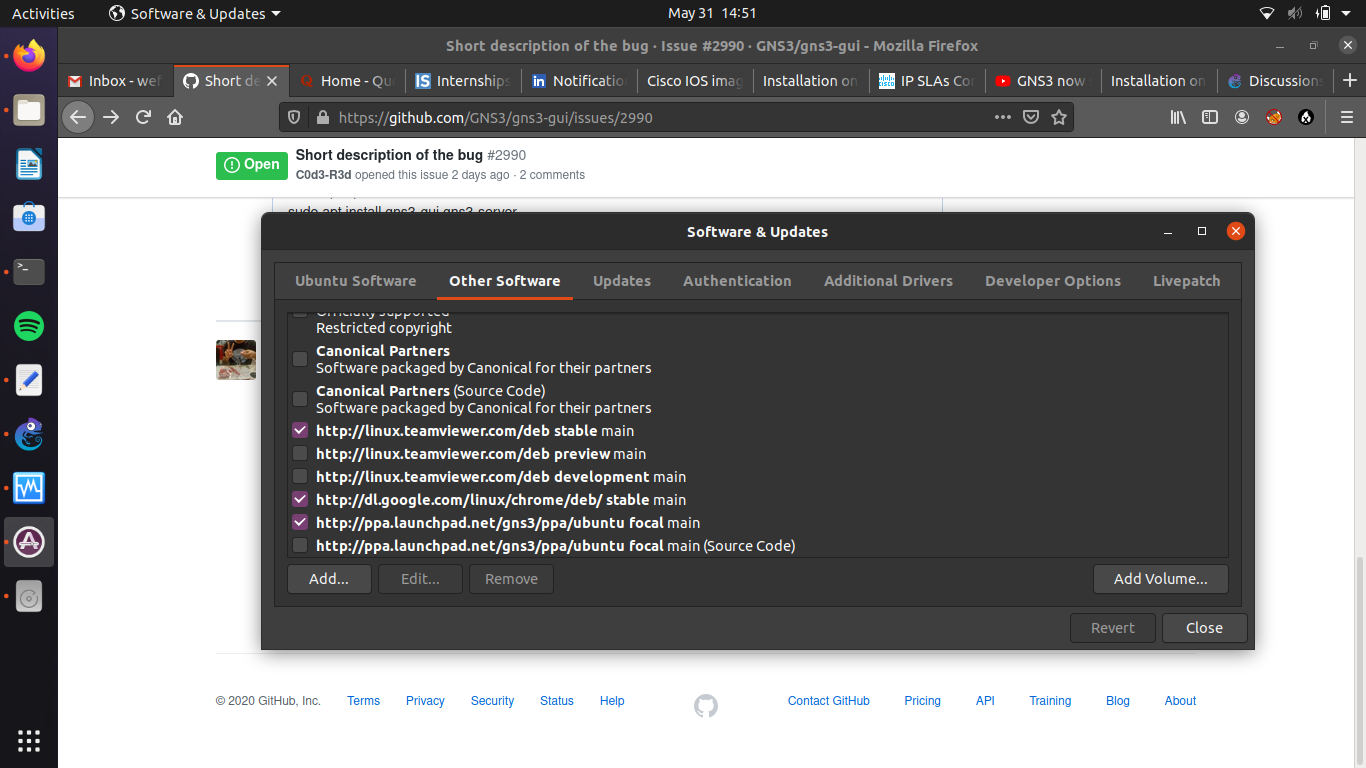
Task: Open the Firefox tracking protection shield icon
Action: [293, 117]
